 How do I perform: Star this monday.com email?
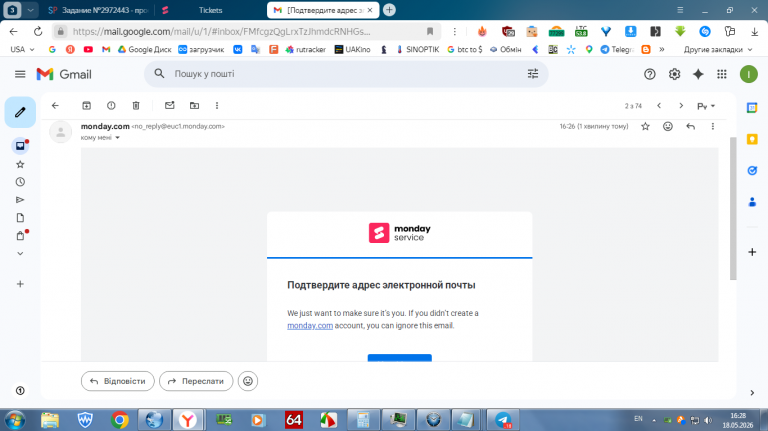[646, 126]
